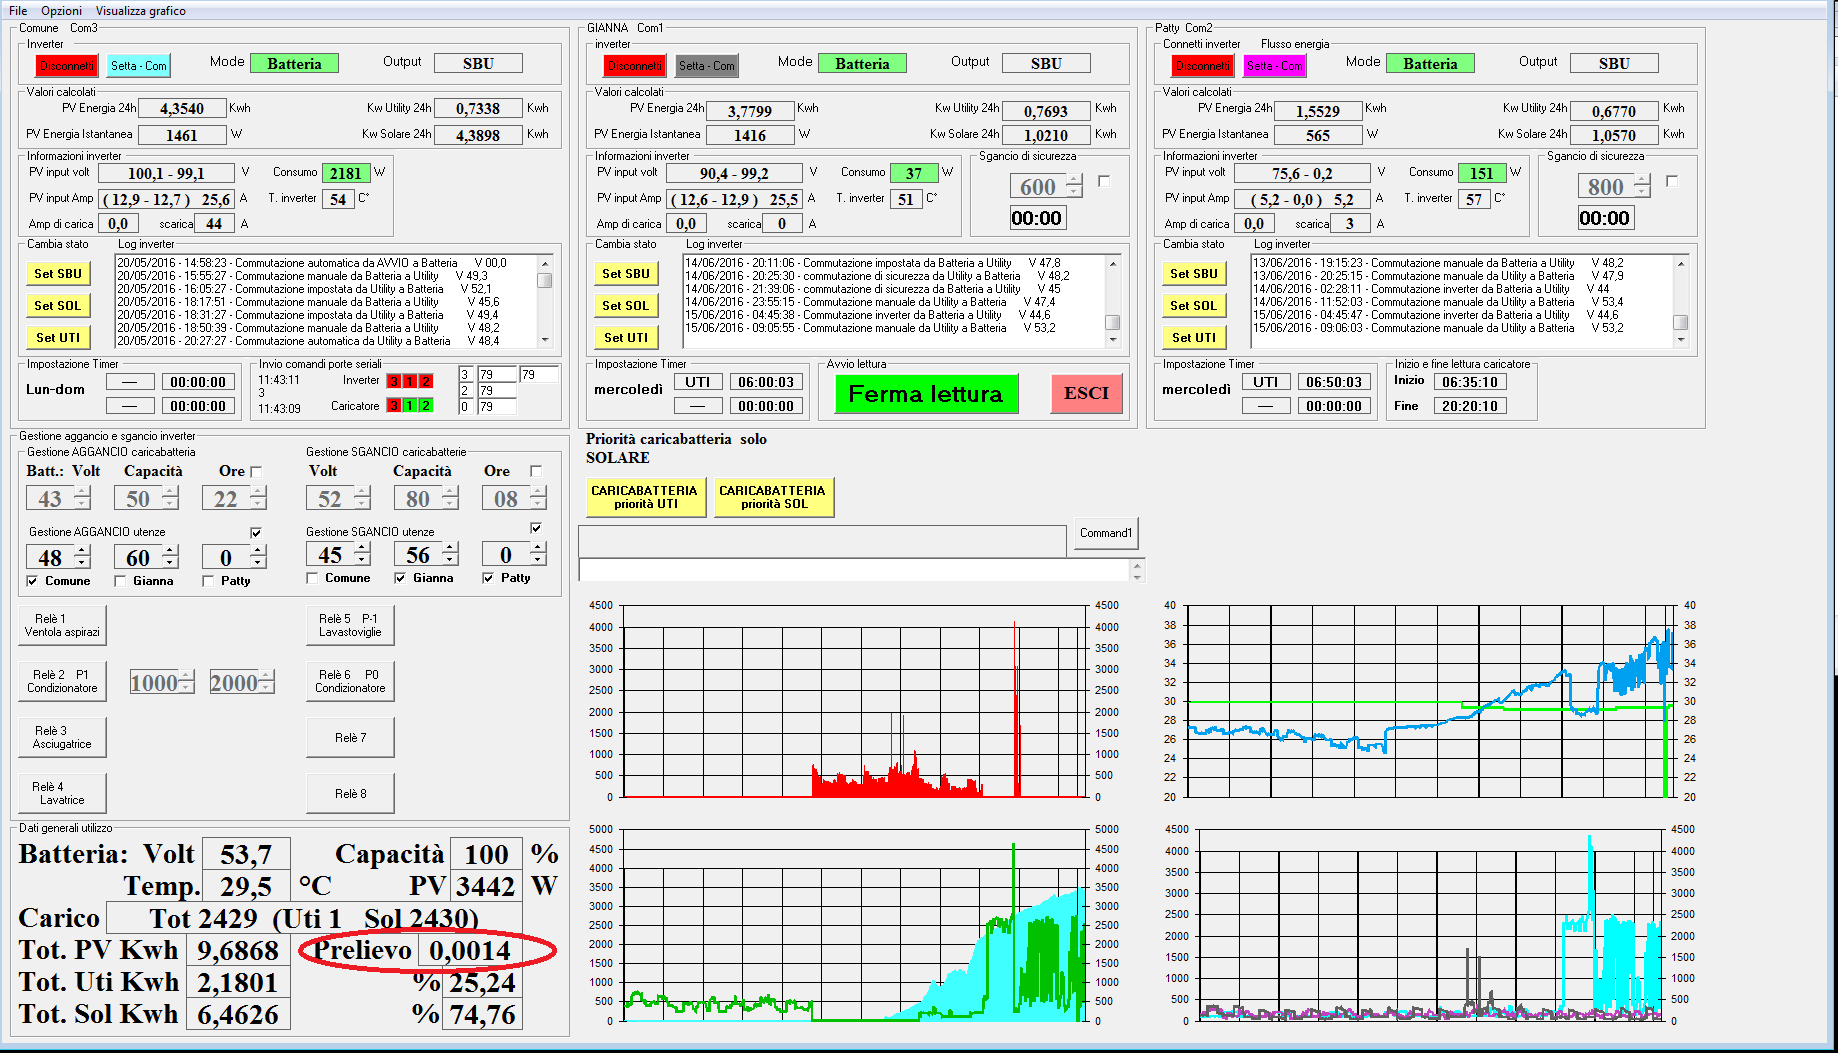This screenshot has height=1053, width=1838.
Task: Click CARICABATTERIA priorità SOL button
Action: point(773,497)
